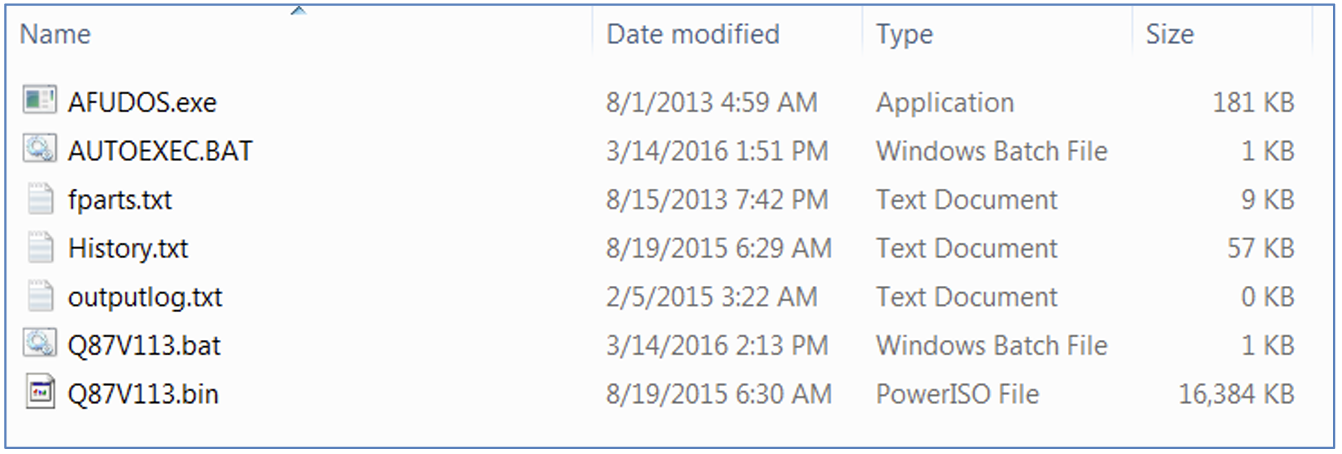The width and height of the screenshot is (1342, 454).
Task: Select the outputlog.txt text file icon
Action: [x=40, y=296]
